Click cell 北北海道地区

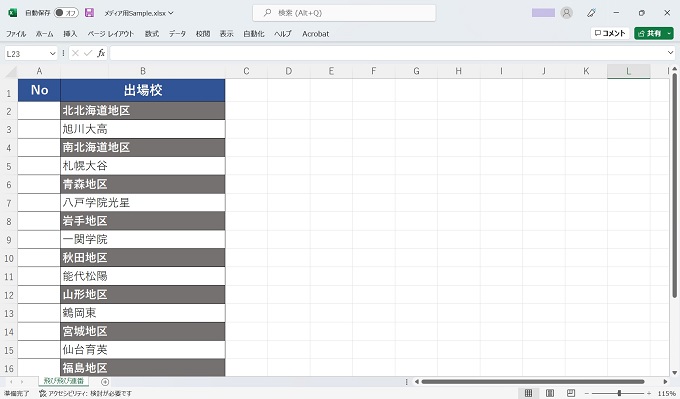143,111
